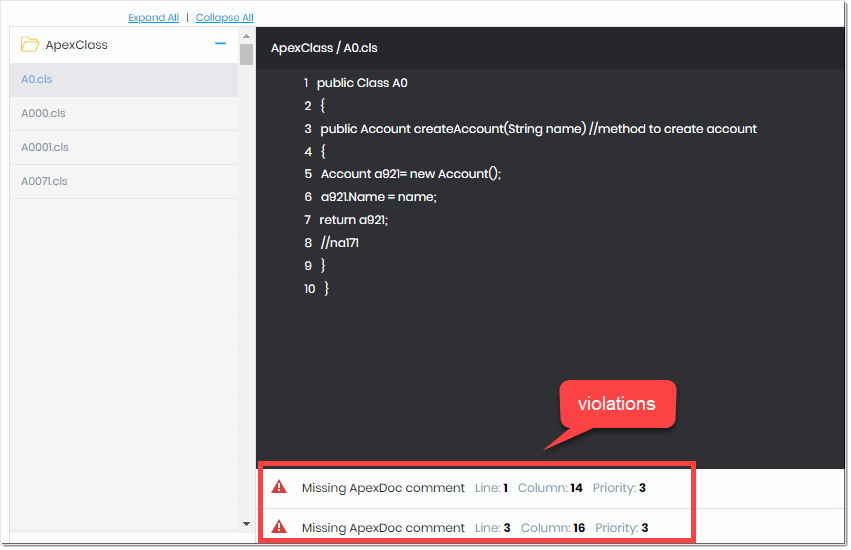Image resolution: width=851 pixels, height=550 pixels.
Task: Click the file list scrollbar down arrow
Action: coord(247,523)
